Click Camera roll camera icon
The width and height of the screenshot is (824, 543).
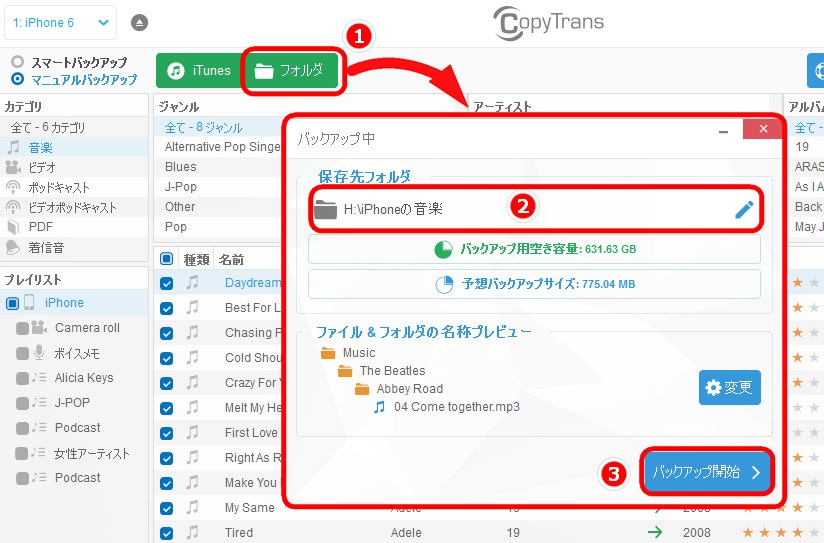coord(39,327)
